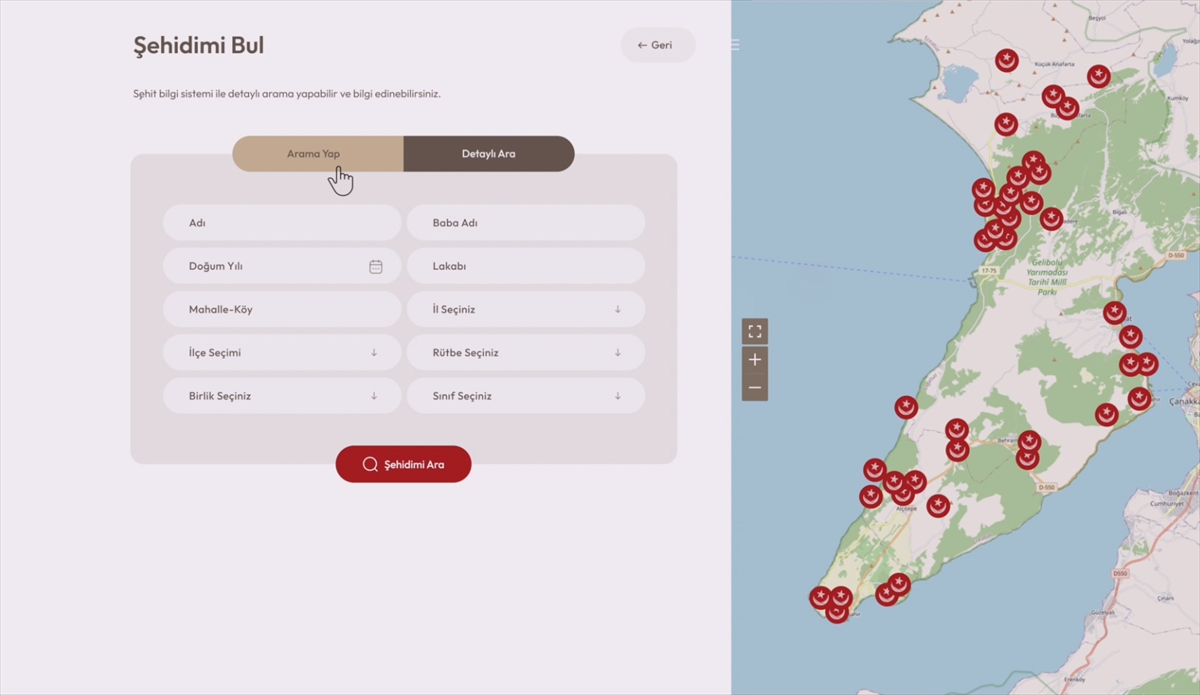Image resolution: width=1200 pixels, height=695 pixels.
Task: Go back with the Geri button
Action: coord(657,45)
